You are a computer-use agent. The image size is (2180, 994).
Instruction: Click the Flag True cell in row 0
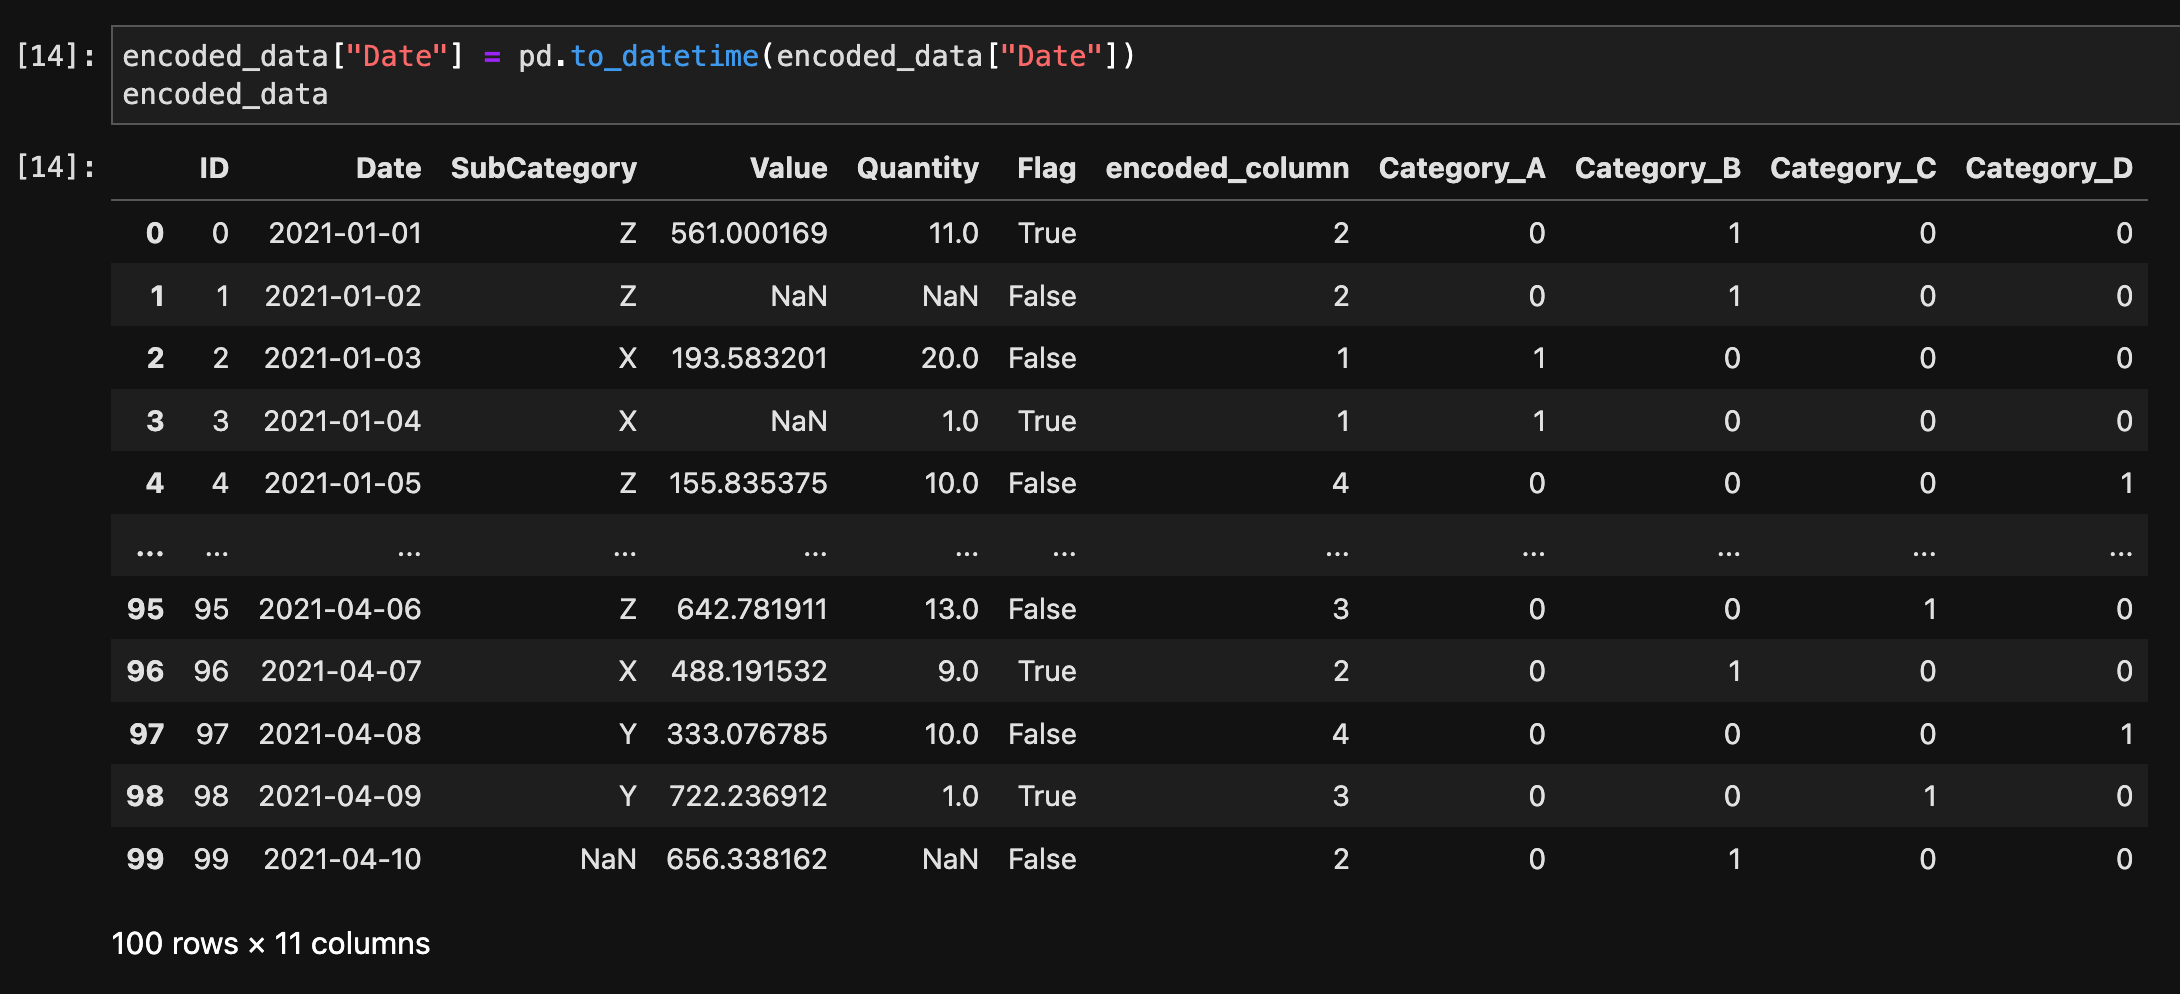point(1047,233)
